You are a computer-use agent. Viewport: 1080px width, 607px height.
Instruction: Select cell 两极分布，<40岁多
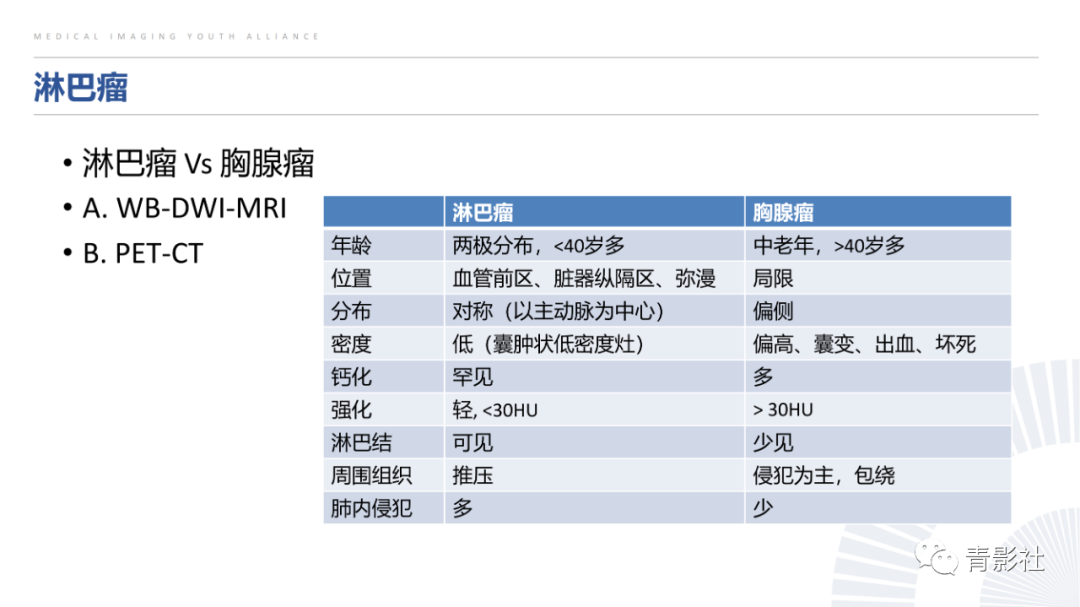click(594, 245)
